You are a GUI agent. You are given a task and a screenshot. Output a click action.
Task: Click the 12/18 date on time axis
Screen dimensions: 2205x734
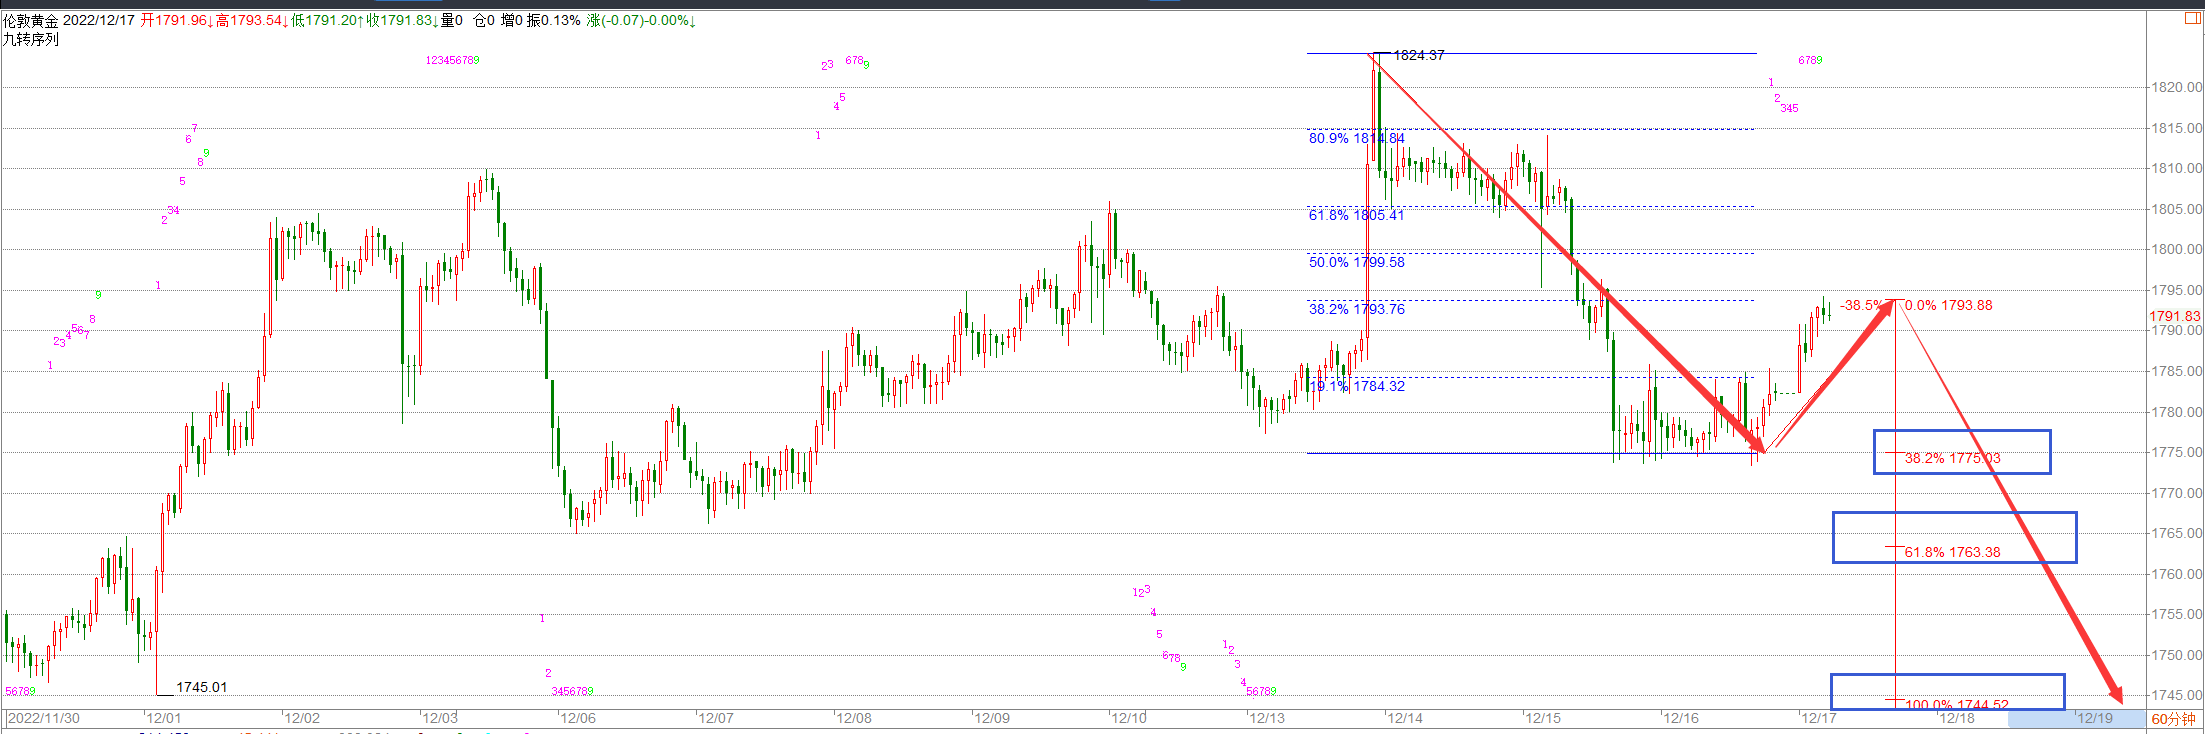(1957, 718)
